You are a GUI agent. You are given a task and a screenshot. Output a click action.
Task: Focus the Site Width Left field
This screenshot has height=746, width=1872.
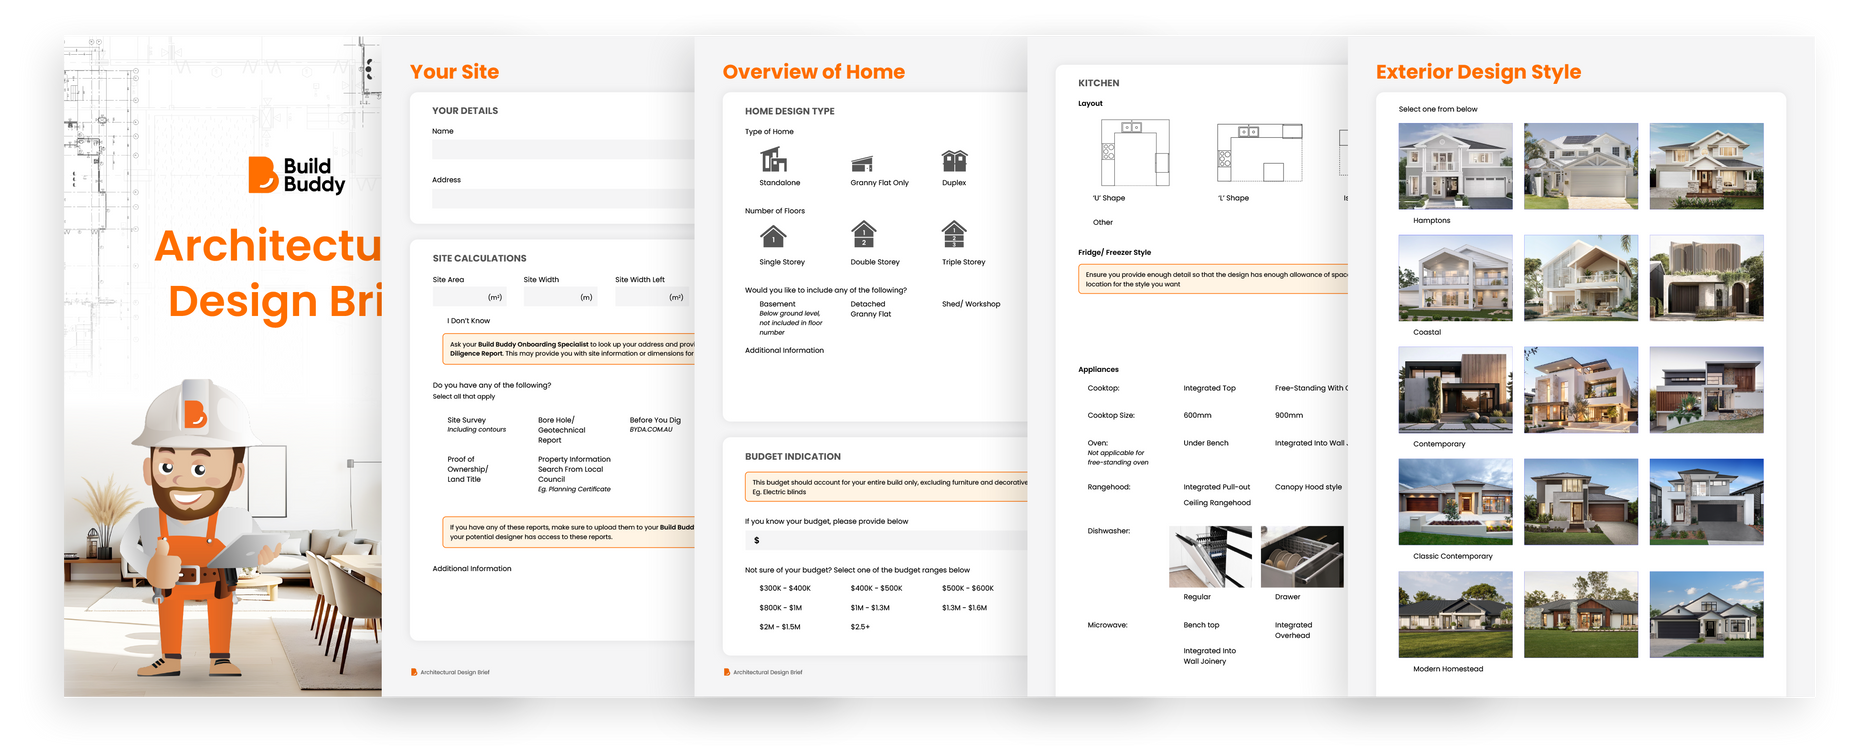pyautogui.click(x=651, y=297)
